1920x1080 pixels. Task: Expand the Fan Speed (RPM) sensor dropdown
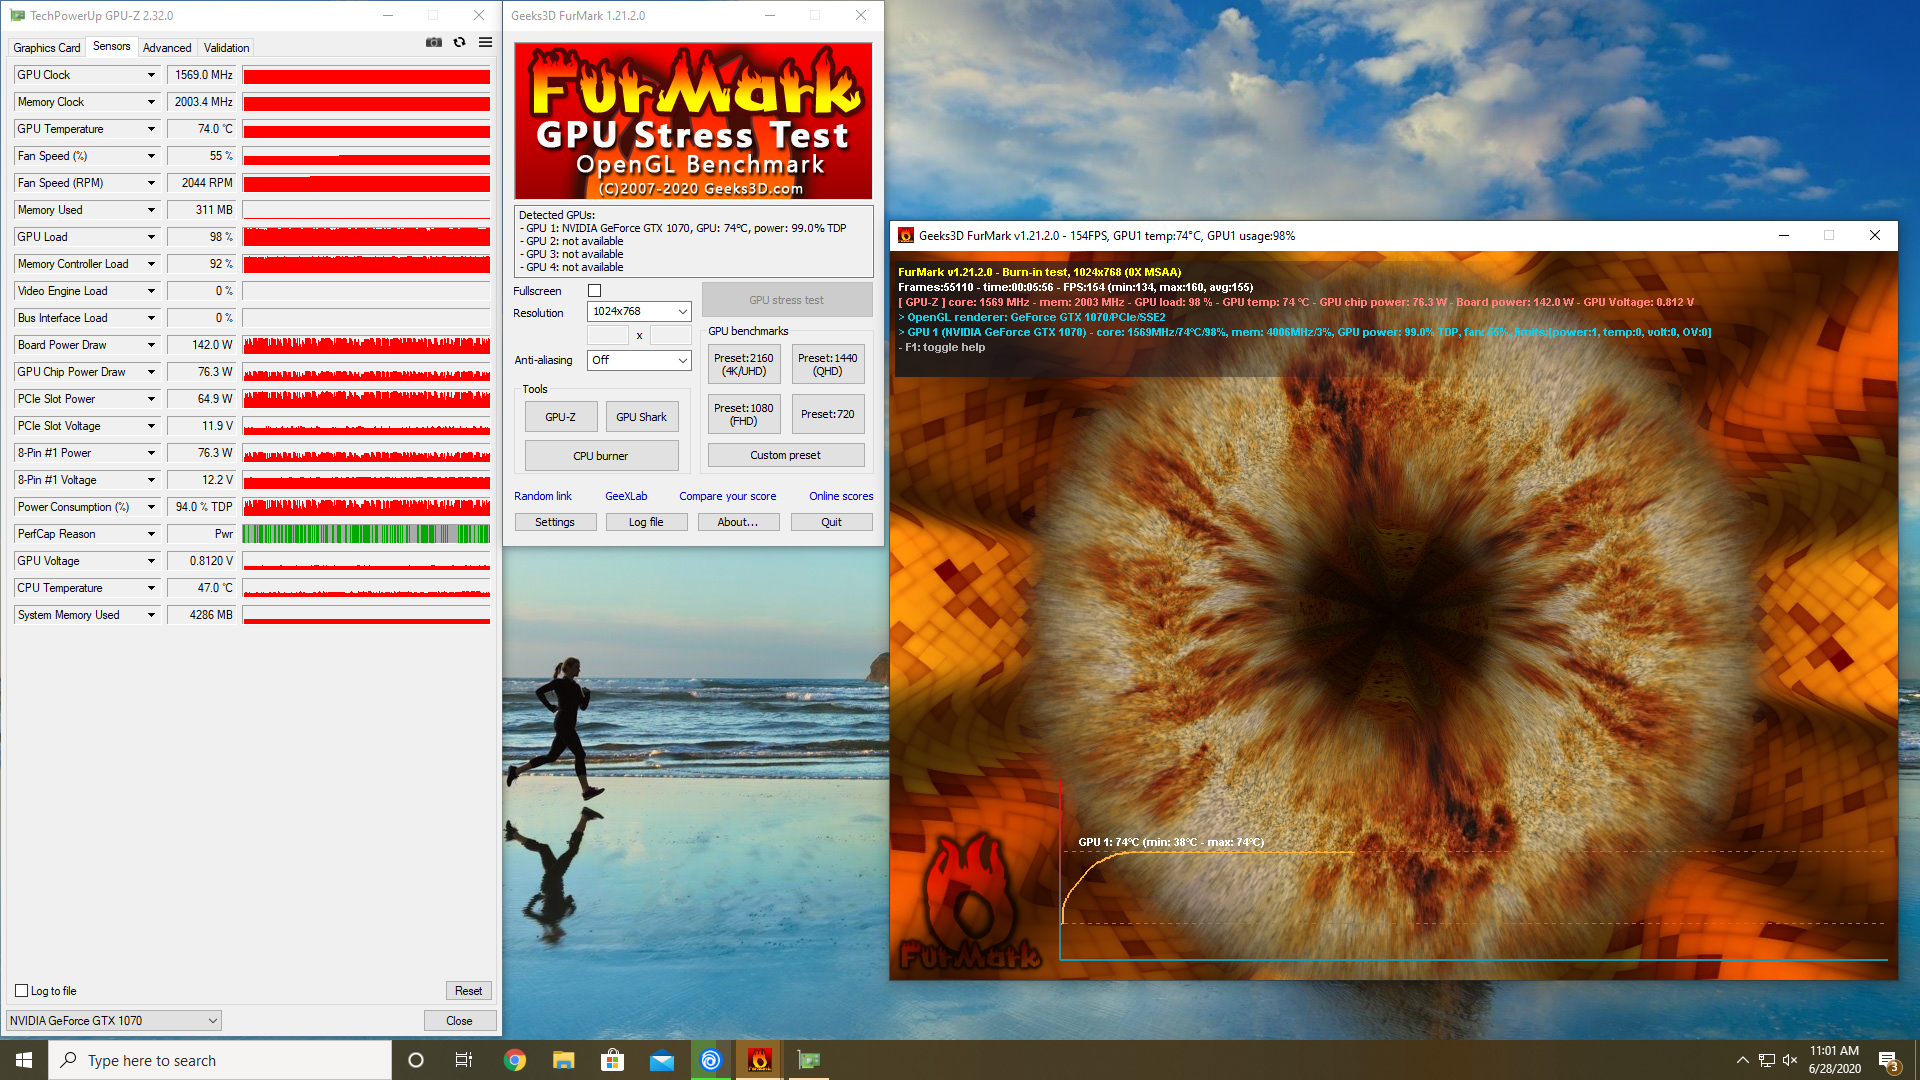151,183
